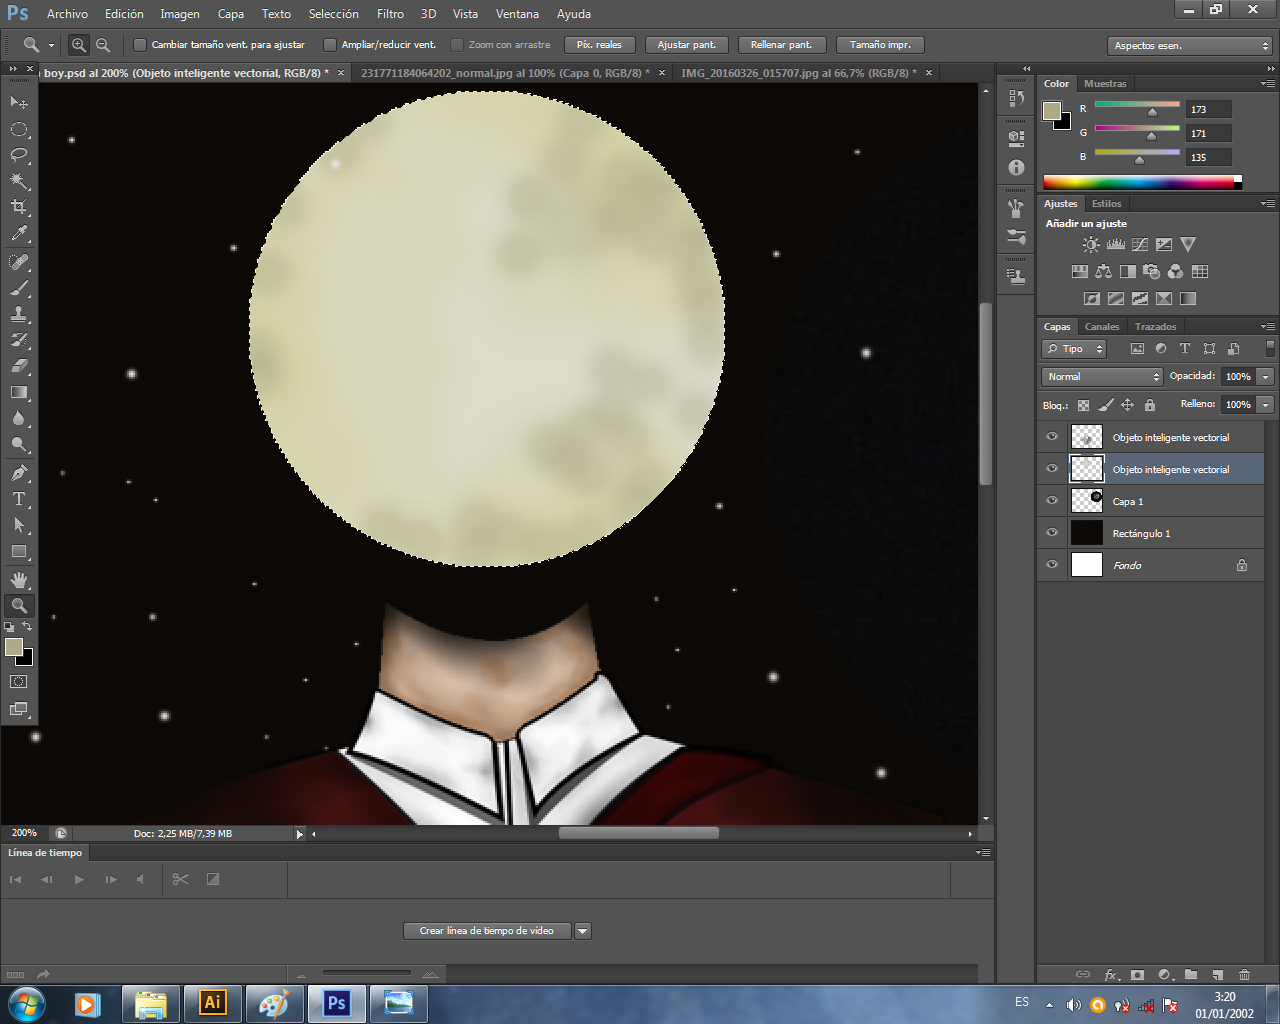
Task: Open Opacidad value dropdown arrow
Action: pyautogui.click(x=1266, y=377)
